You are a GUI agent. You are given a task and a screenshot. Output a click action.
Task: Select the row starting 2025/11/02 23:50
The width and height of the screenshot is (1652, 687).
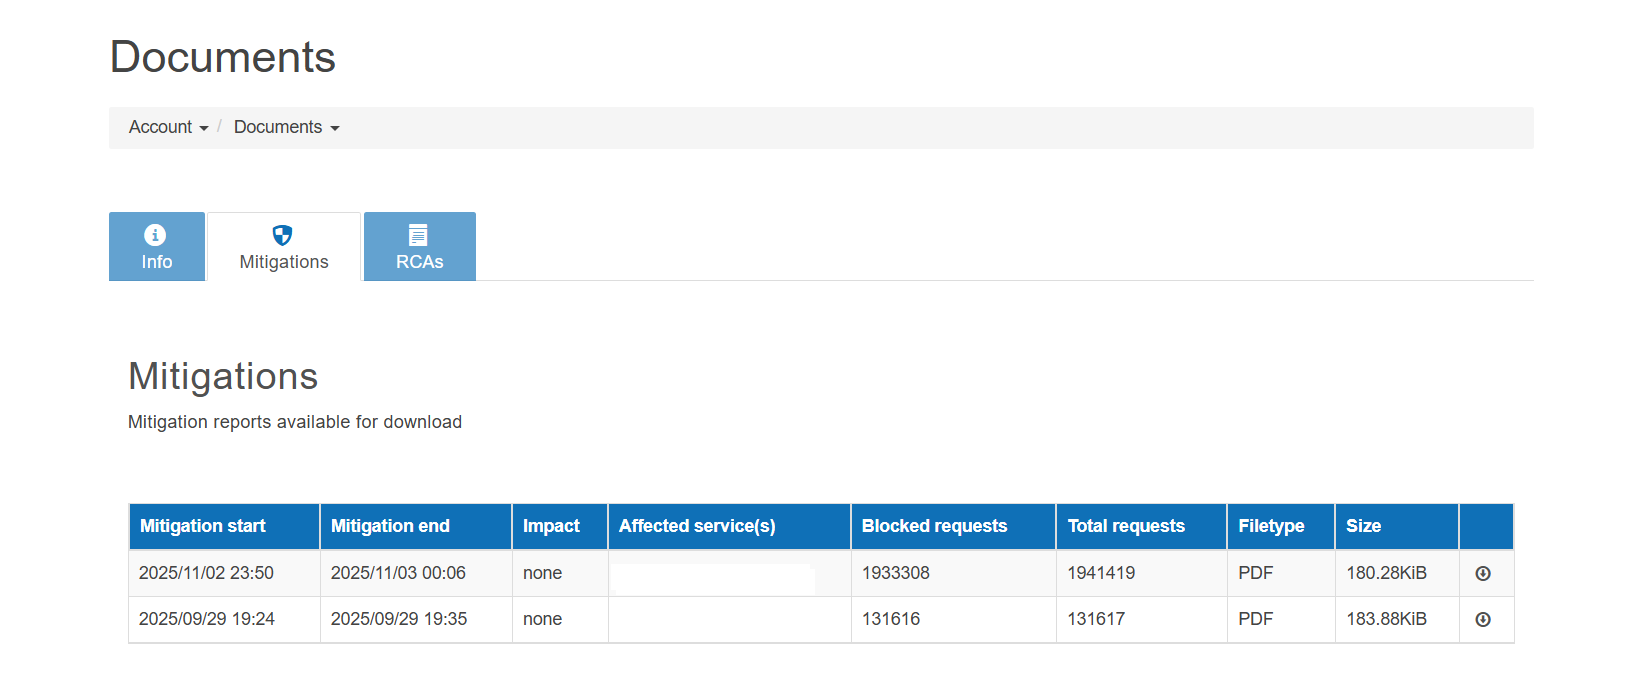[x=821, y=573]
